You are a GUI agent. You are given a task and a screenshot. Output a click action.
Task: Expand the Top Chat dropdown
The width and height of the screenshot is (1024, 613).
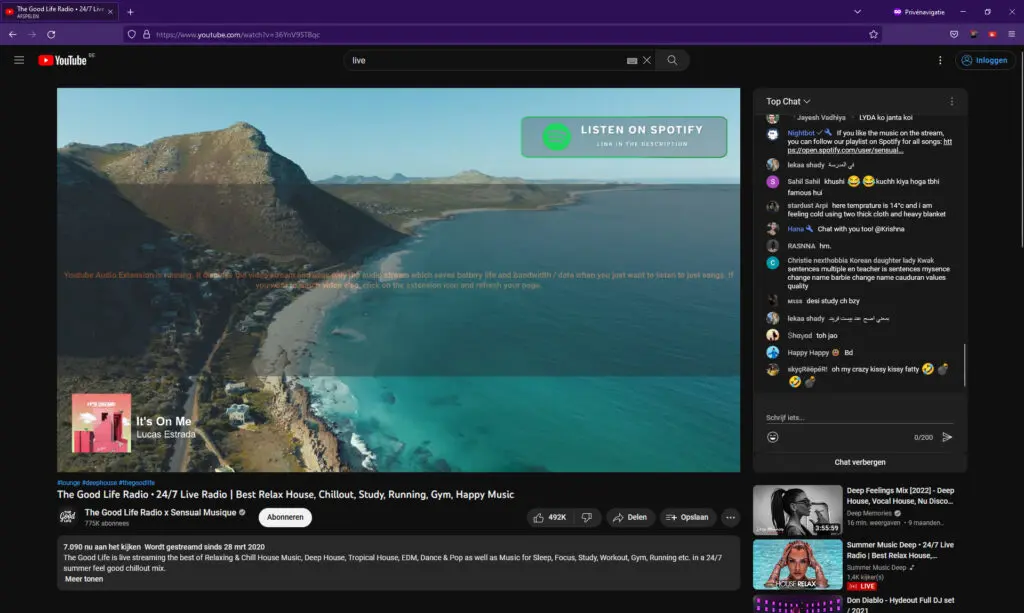coord(788,101)
